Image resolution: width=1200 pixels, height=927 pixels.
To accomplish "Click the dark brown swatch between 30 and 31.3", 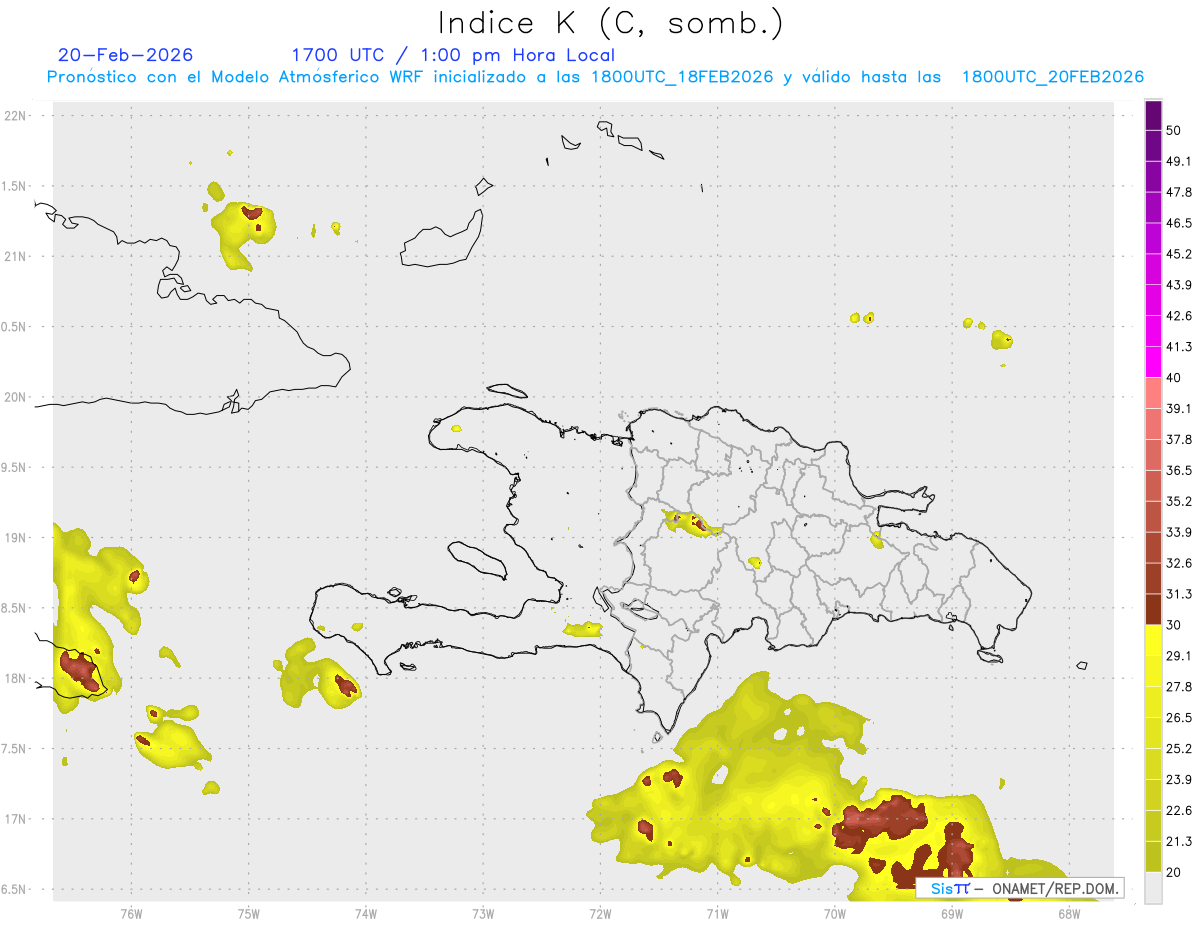I will pos(1153,609).
